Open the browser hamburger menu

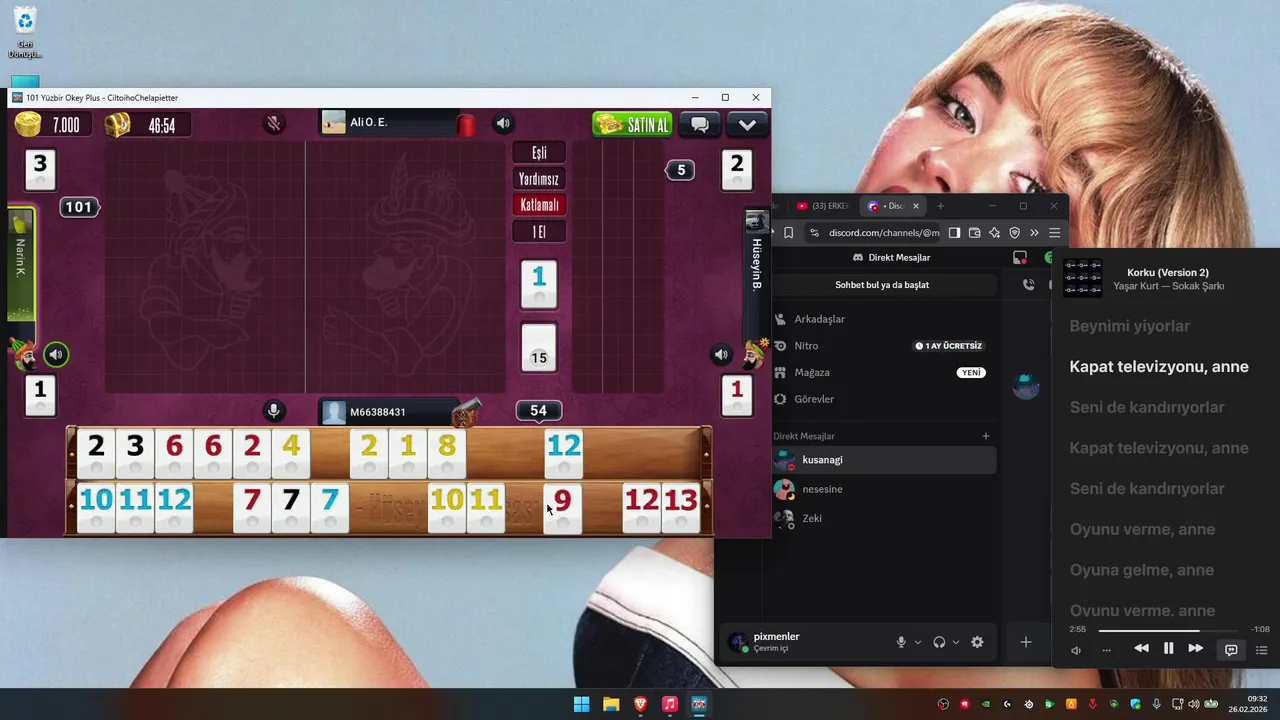[1054, 233]
